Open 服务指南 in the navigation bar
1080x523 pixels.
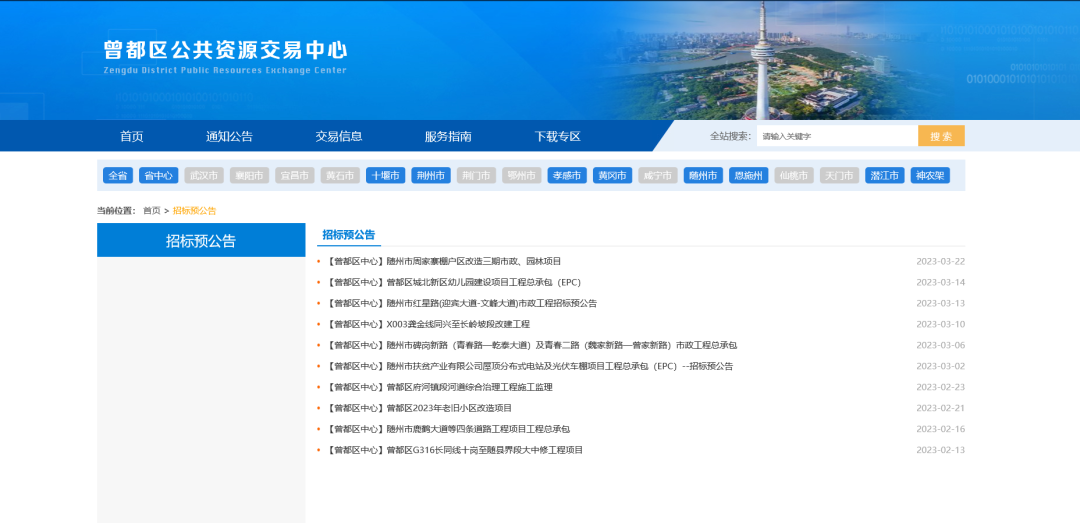[447, 137]
